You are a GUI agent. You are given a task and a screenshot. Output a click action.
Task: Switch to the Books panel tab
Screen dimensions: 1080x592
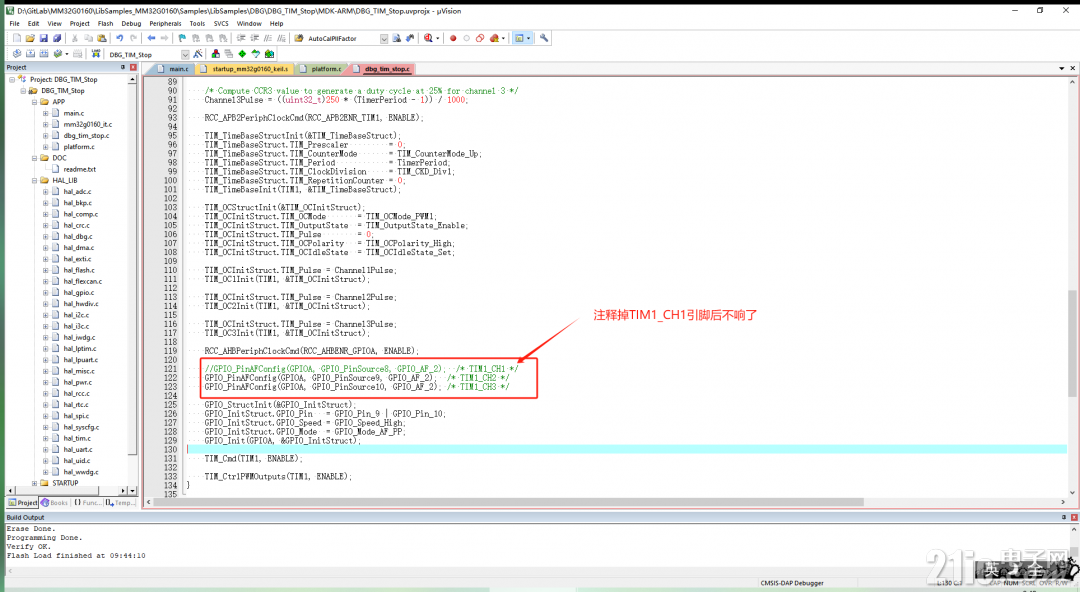(x=54, y=502)
